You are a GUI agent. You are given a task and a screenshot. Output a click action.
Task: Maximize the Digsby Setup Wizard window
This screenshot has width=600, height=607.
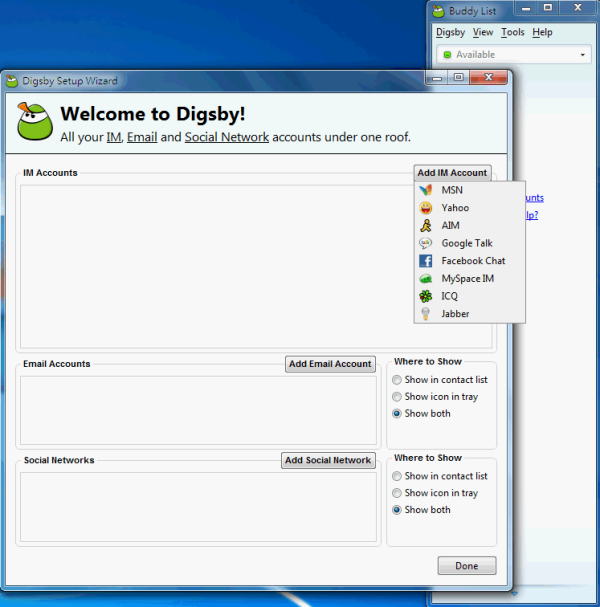[459, 77]
